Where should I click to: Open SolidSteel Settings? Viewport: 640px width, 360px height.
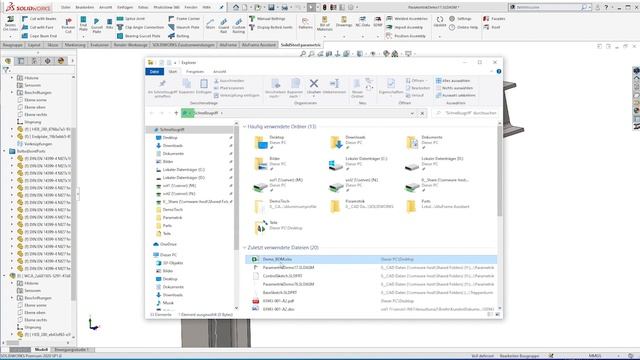(x=460, y=19)
